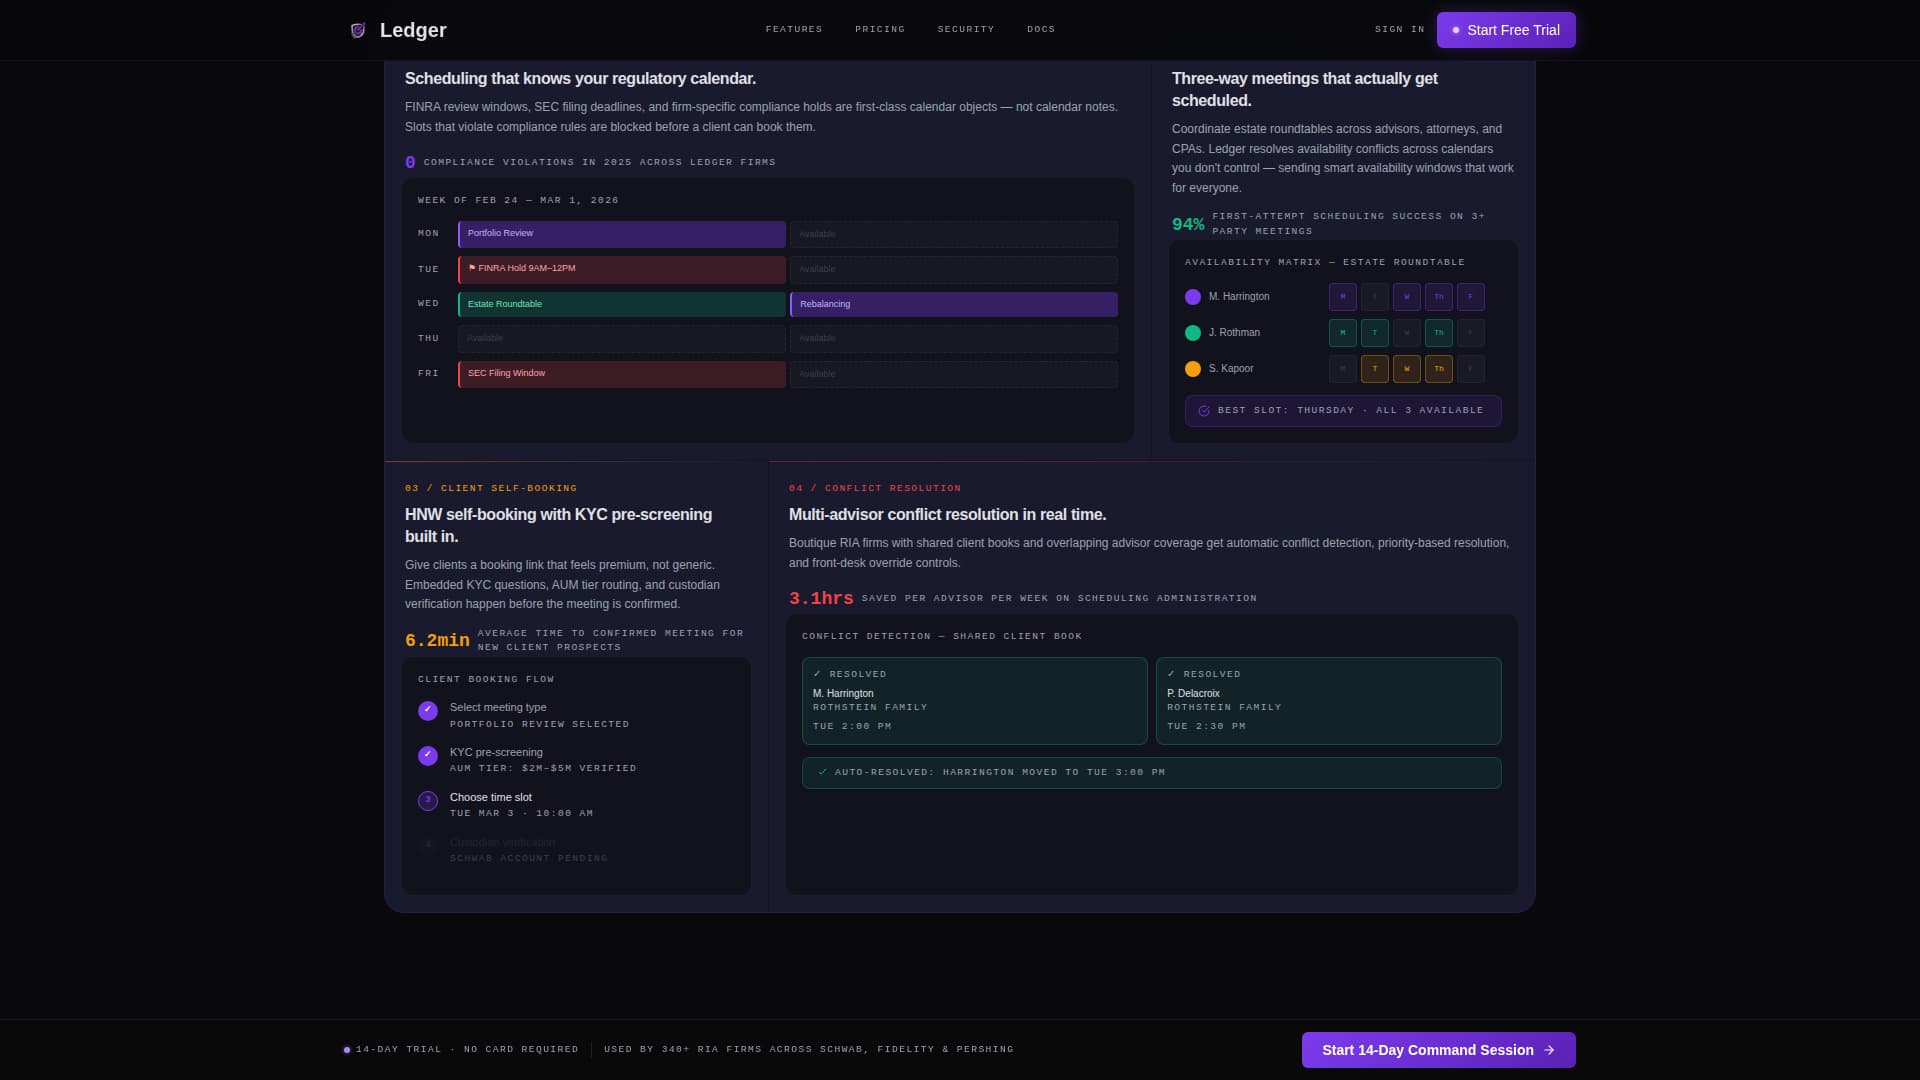Viewport: 1920px width, 1080px height.
Task: Click arrow icon on Start 14-Day Command Session
Action: click(x=1549, y=1050)
